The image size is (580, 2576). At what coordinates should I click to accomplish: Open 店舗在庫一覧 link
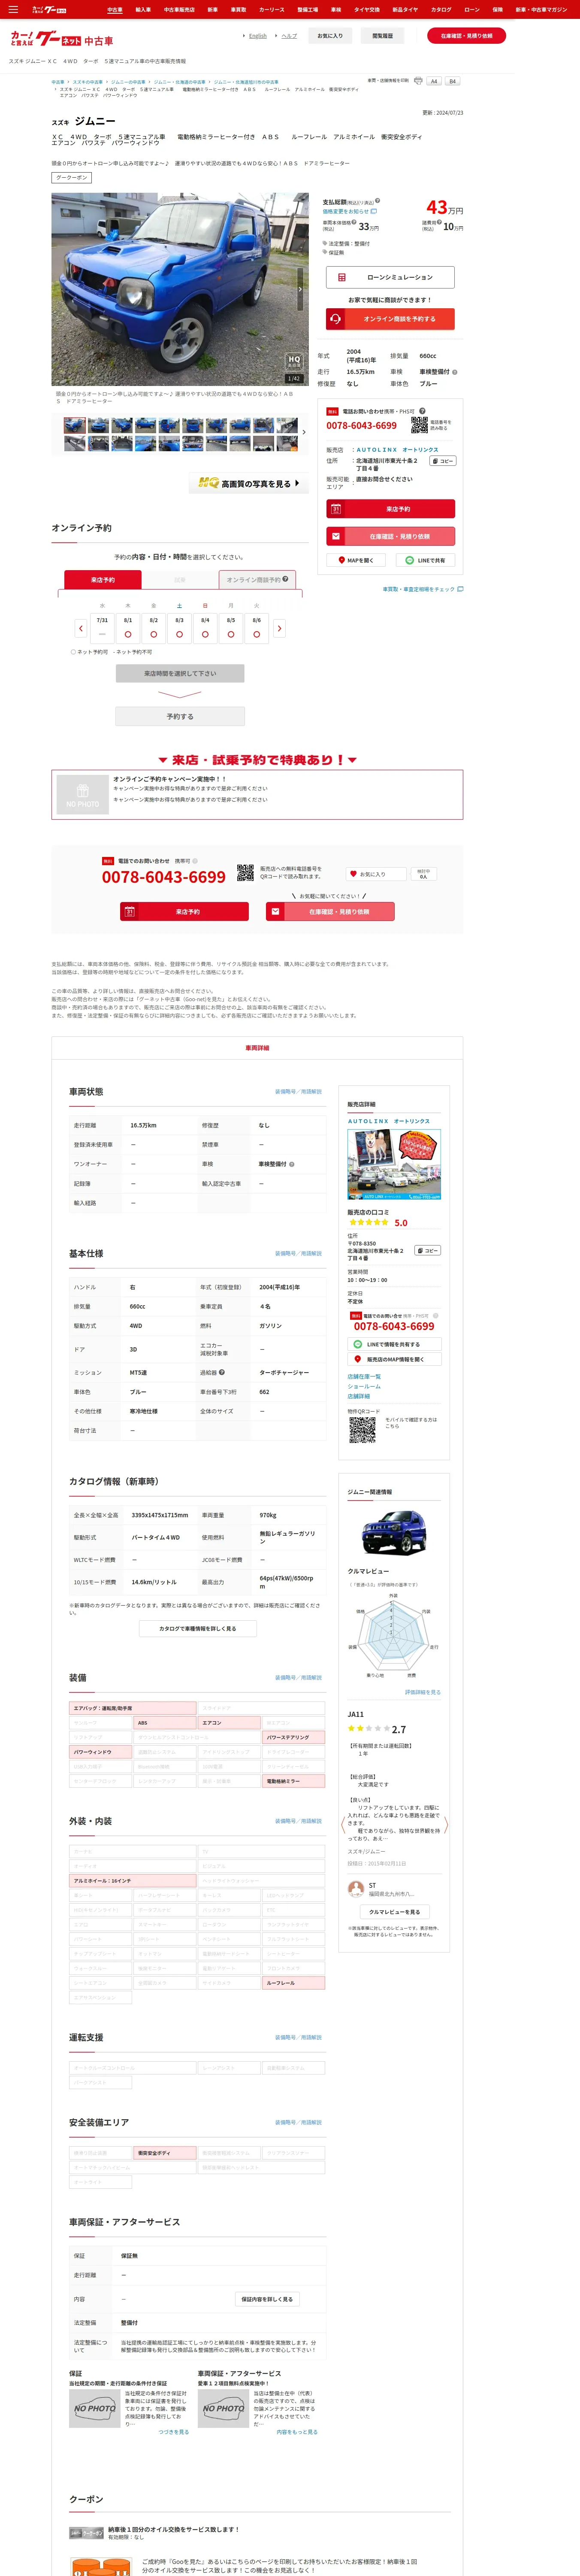(x=364, y=1377)
